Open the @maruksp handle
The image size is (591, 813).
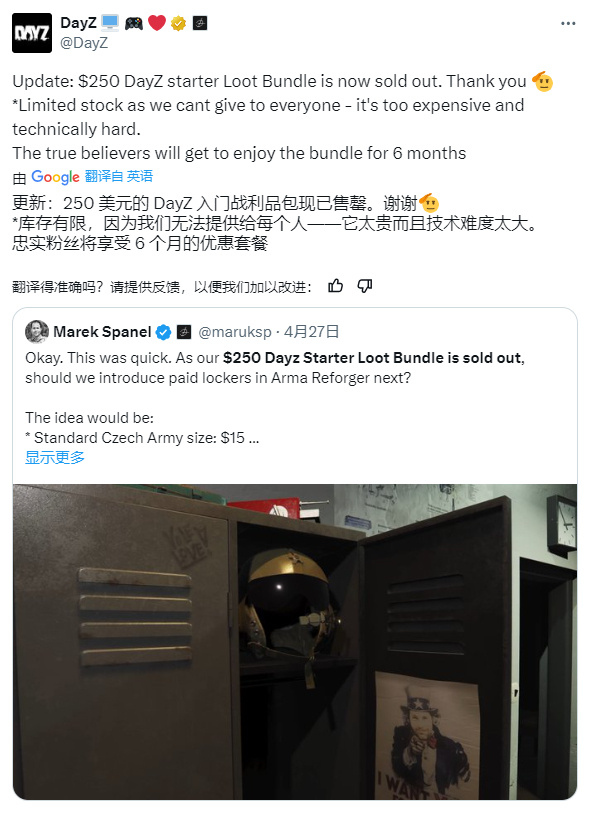[235, 332]
